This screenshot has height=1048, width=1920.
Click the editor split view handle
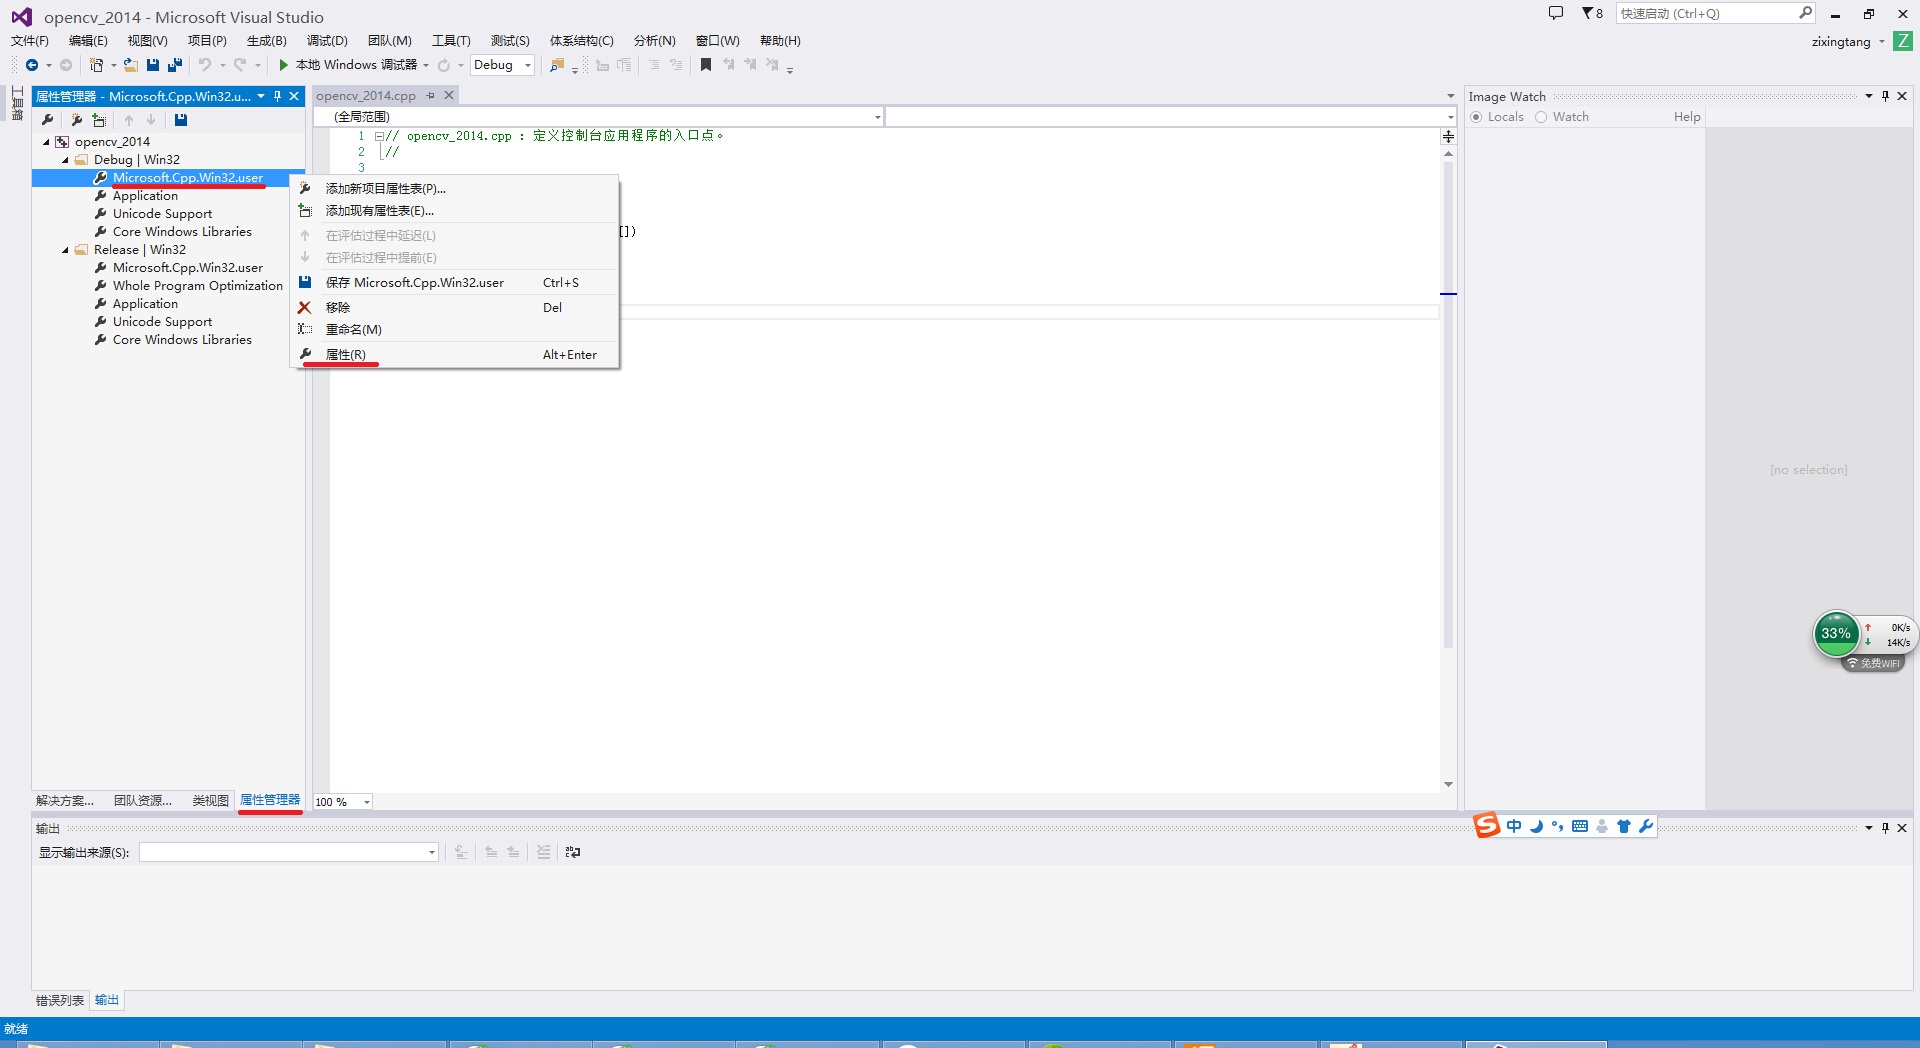point(1448,136)
